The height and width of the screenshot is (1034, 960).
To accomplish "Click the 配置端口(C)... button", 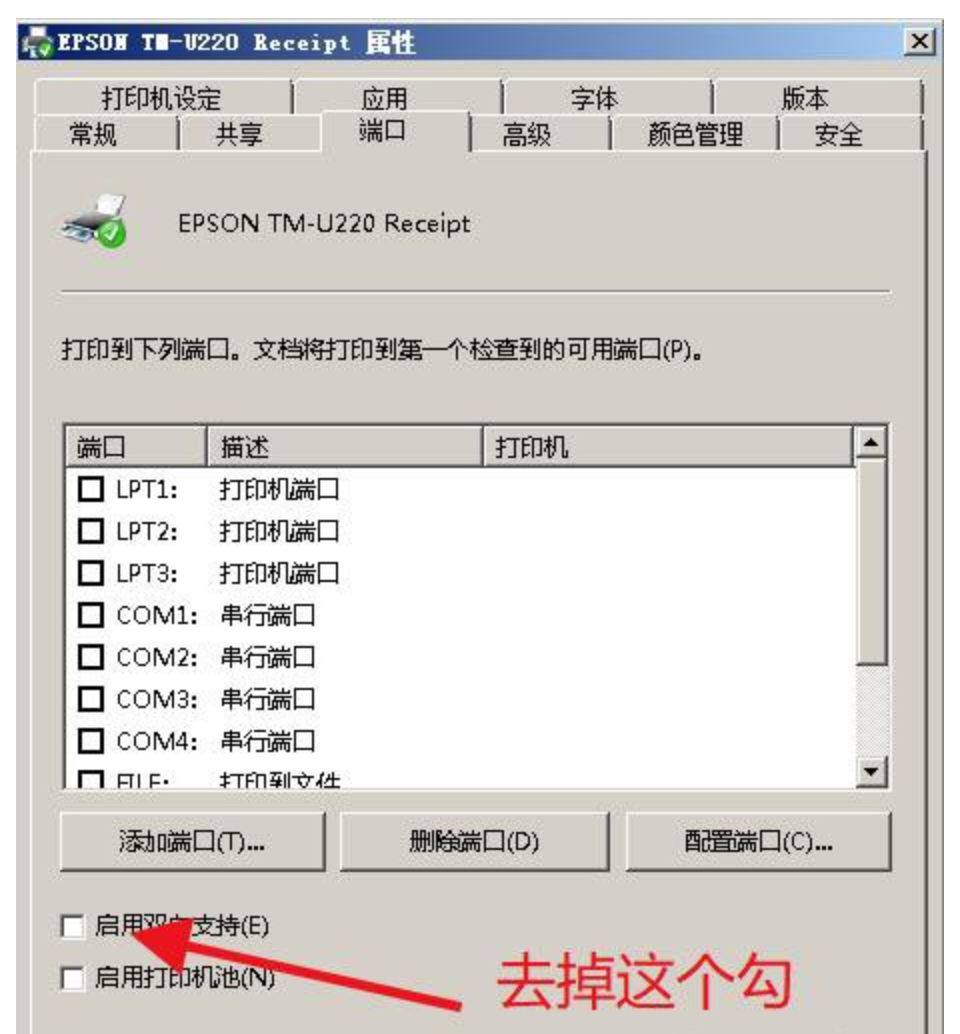I will (x=758, y=842).
